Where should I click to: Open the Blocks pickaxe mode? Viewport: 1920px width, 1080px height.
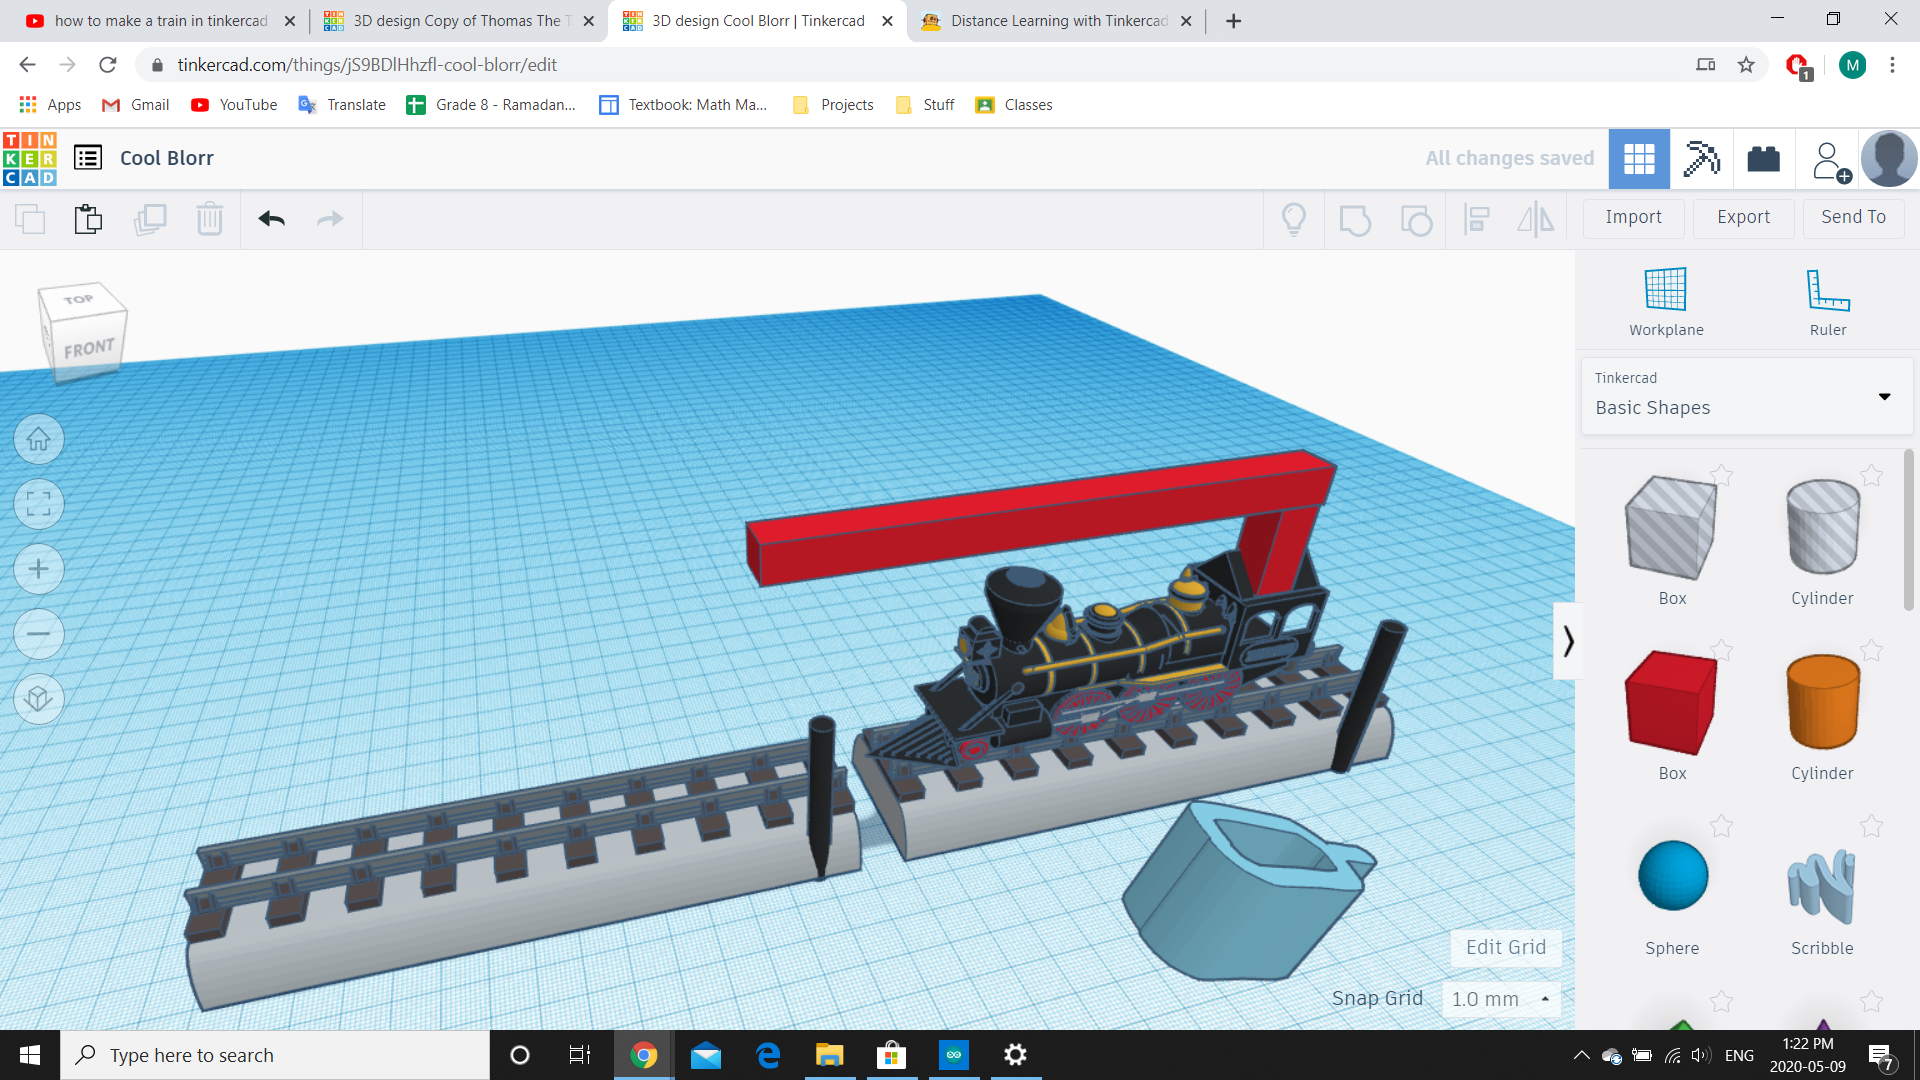(x=1701, y=158)
